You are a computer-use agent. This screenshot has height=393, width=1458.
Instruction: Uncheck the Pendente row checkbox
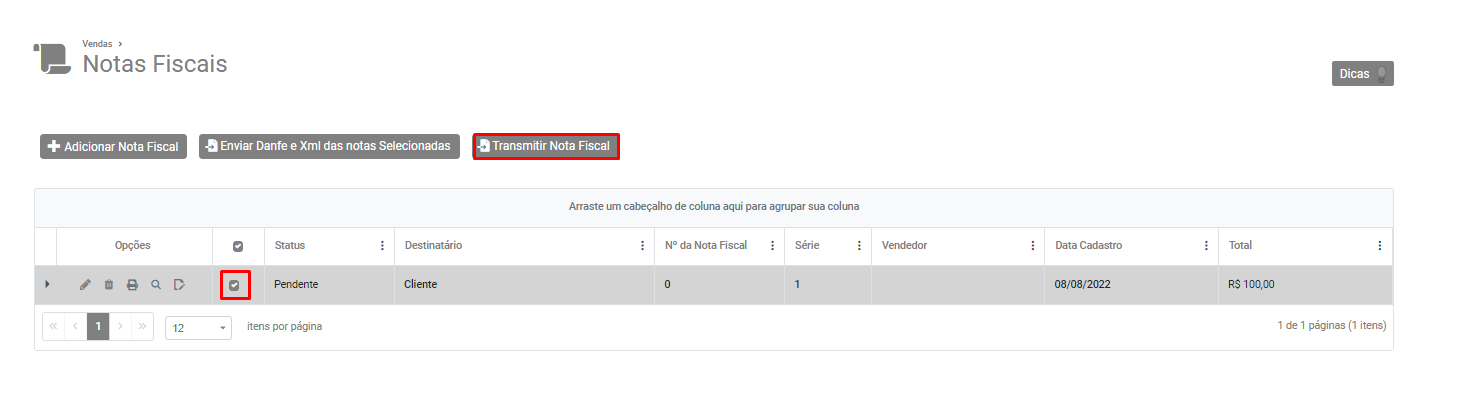click(234, 285)
